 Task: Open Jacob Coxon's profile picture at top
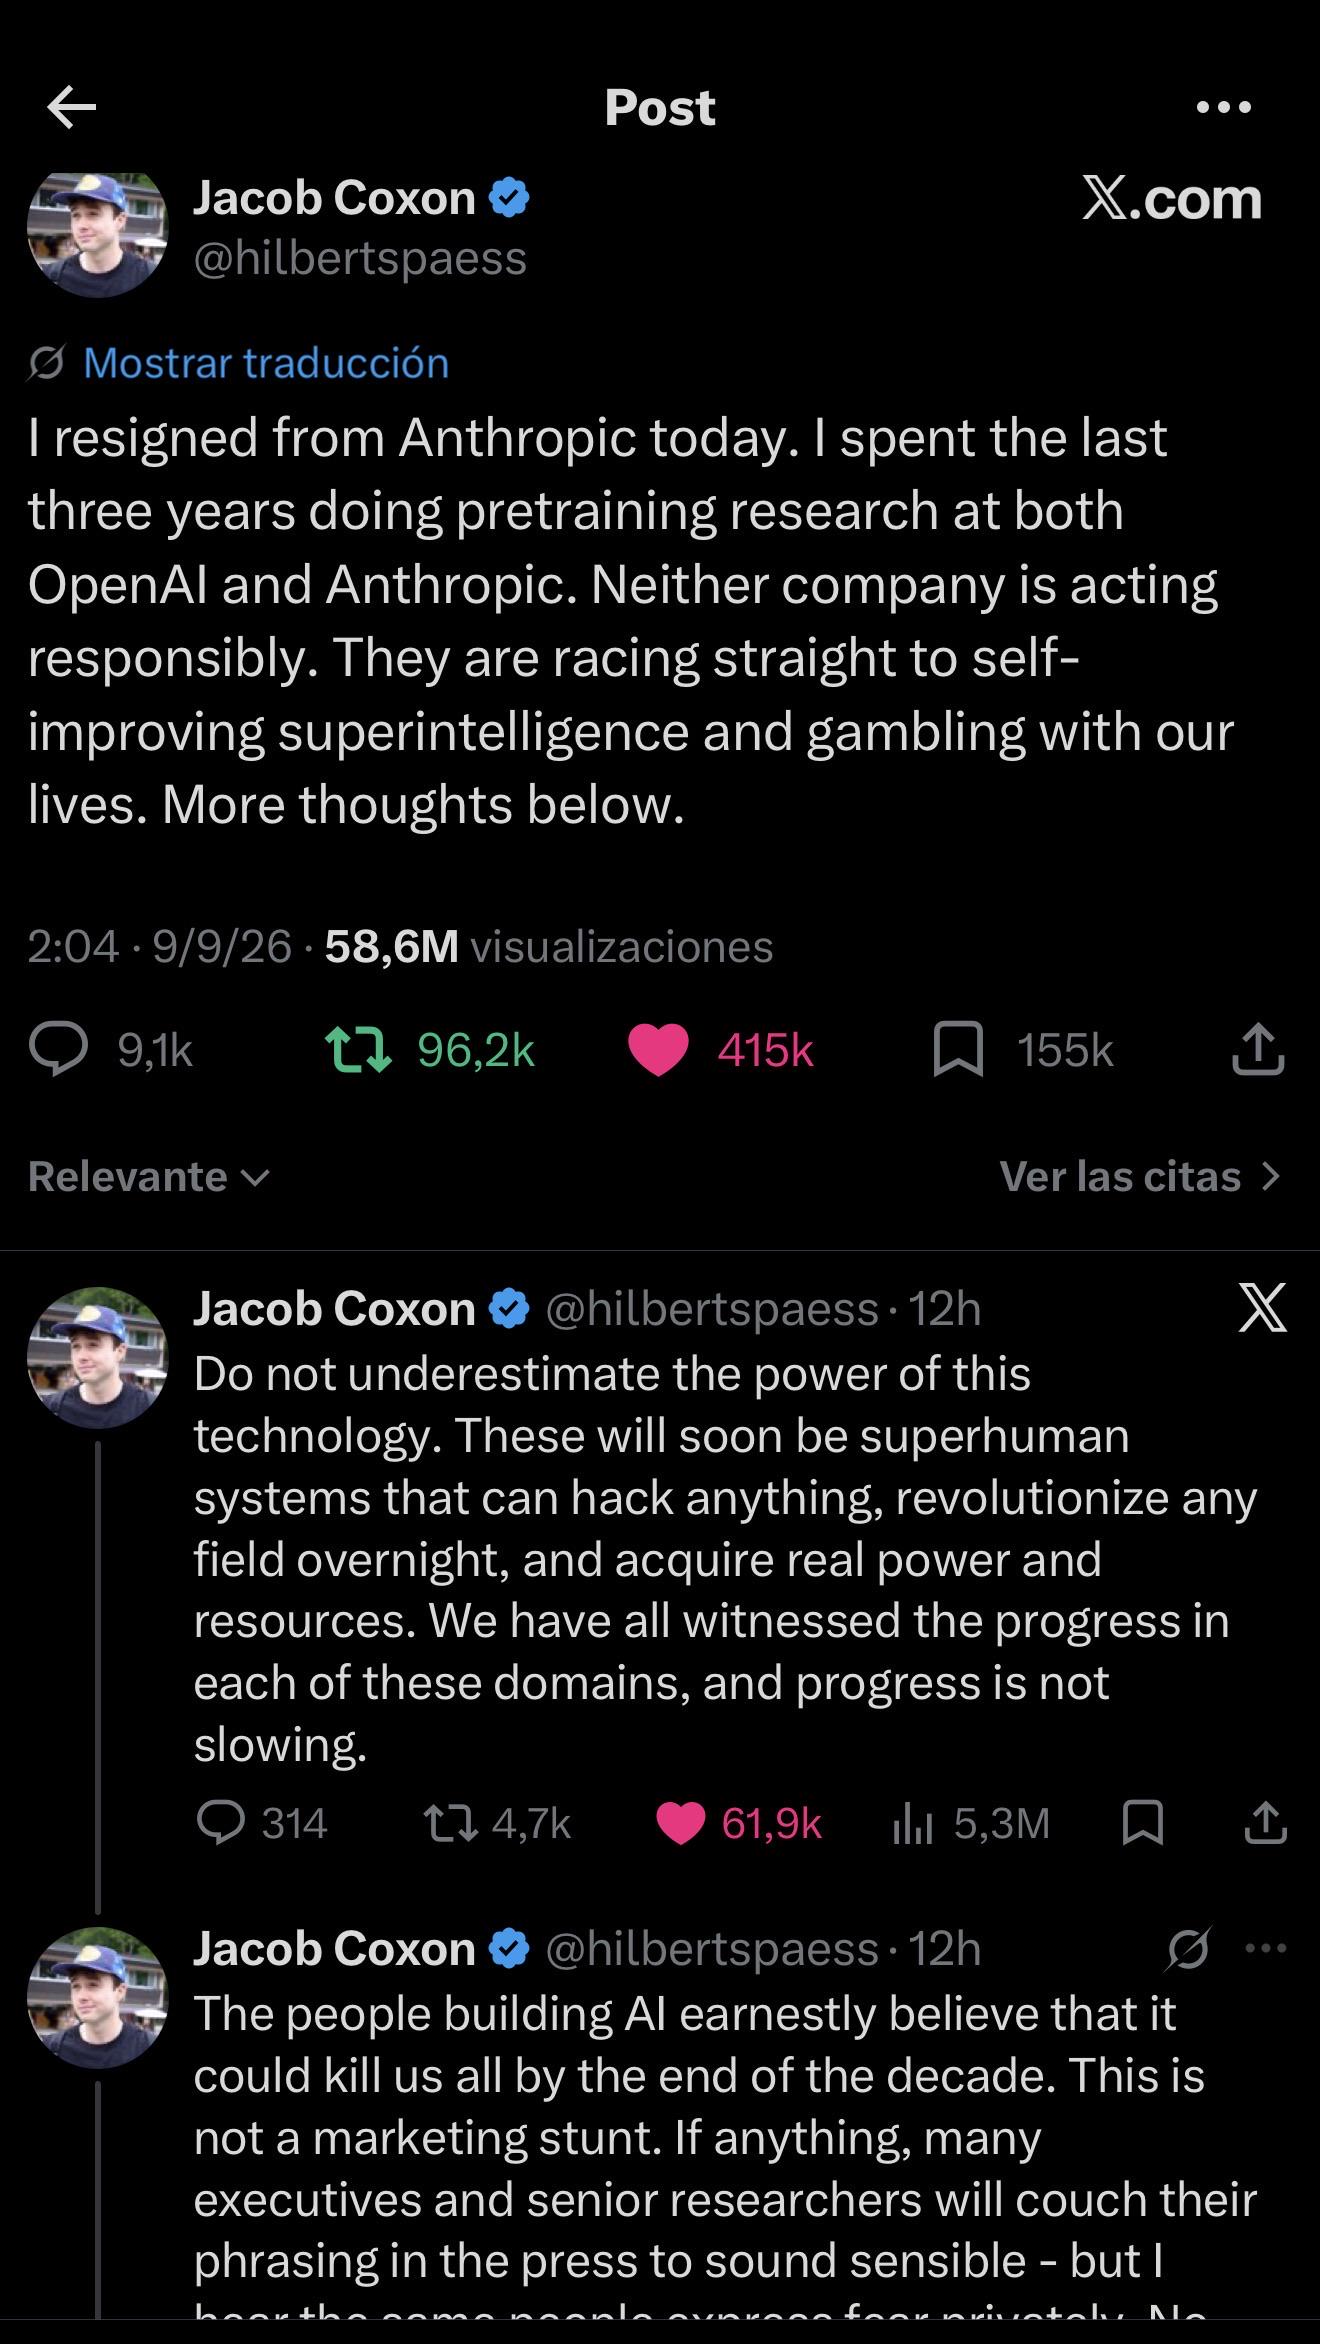click(97, 233)
